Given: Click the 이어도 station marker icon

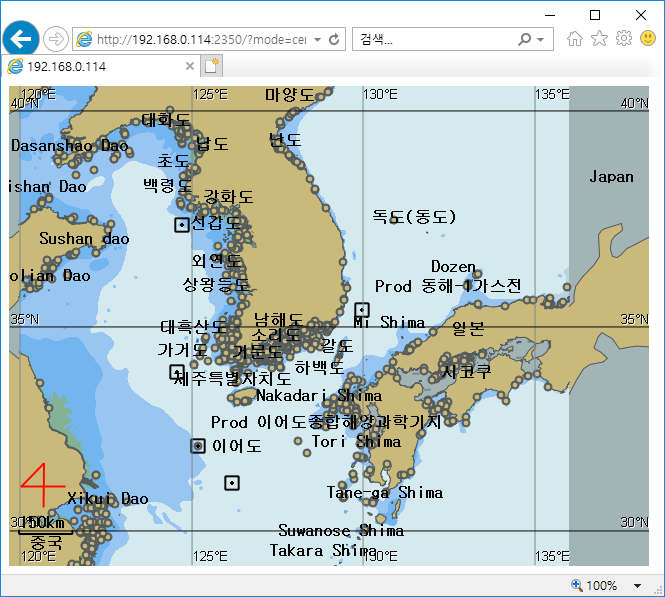Looking at the screenshot, I should point(198,446).
